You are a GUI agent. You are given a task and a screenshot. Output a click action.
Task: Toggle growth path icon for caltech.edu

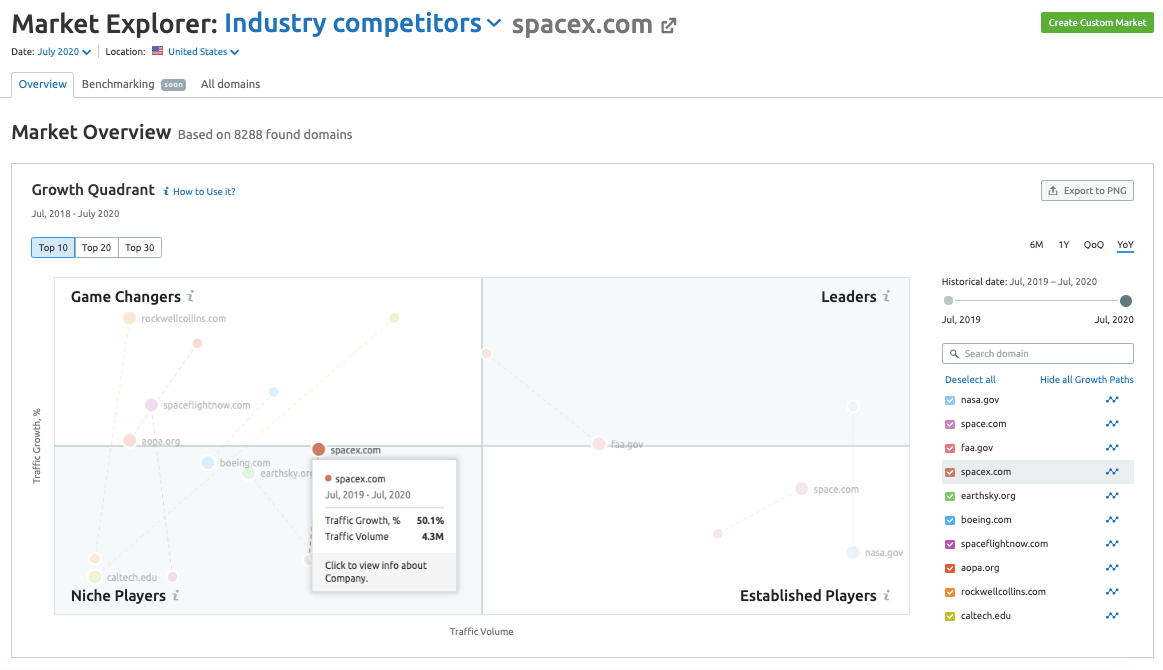pos(1112,616)
